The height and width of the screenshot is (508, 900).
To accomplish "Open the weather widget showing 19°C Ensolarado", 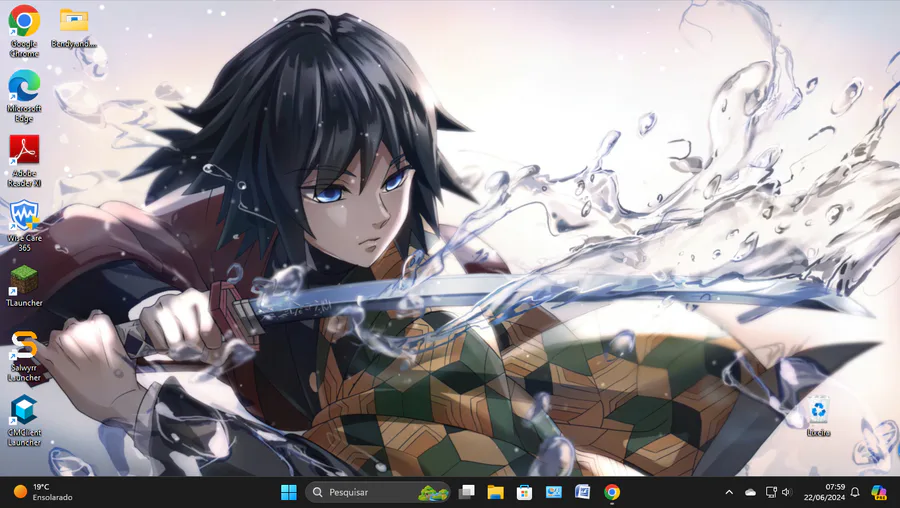I will (43, 492).
